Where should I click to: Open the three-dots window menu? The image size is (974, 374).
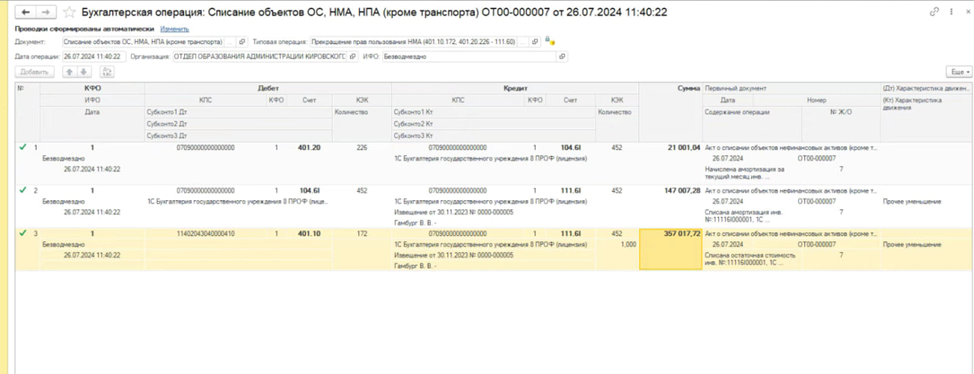[x=950, y=12]
